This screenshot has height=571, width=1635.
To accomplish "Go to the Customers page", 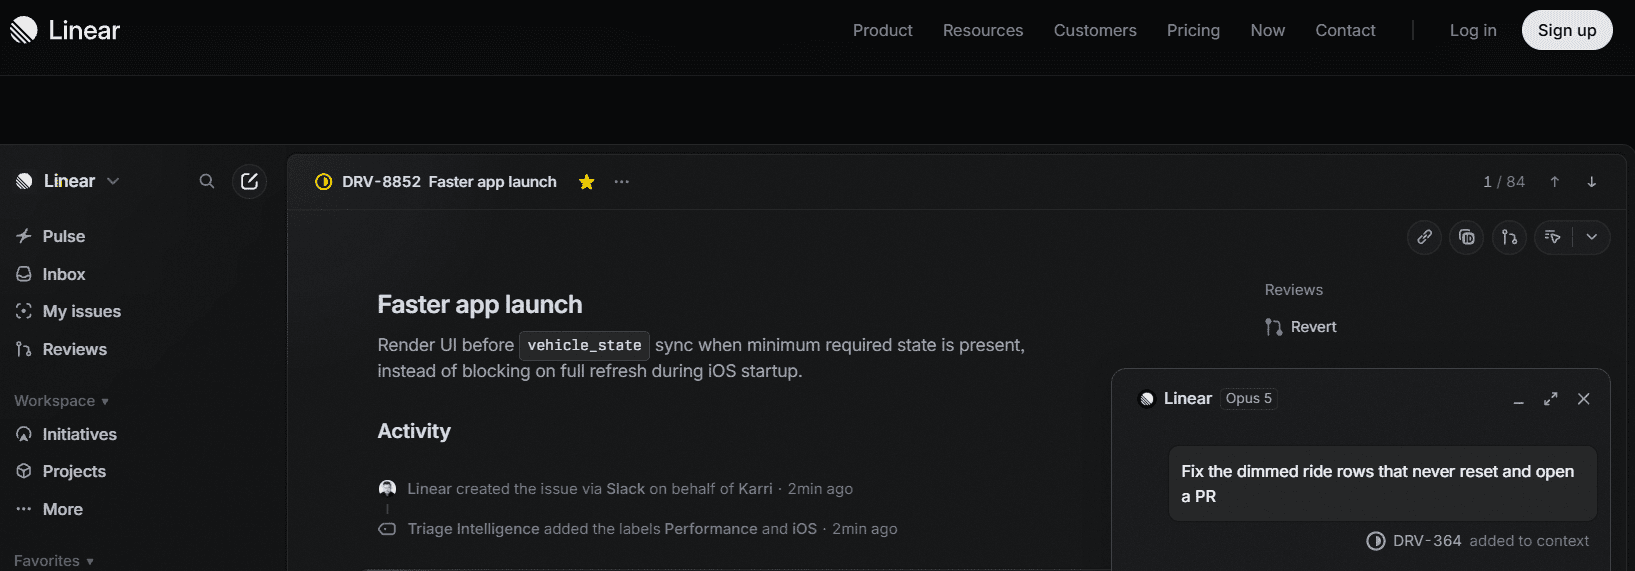I will (1095, 30).
